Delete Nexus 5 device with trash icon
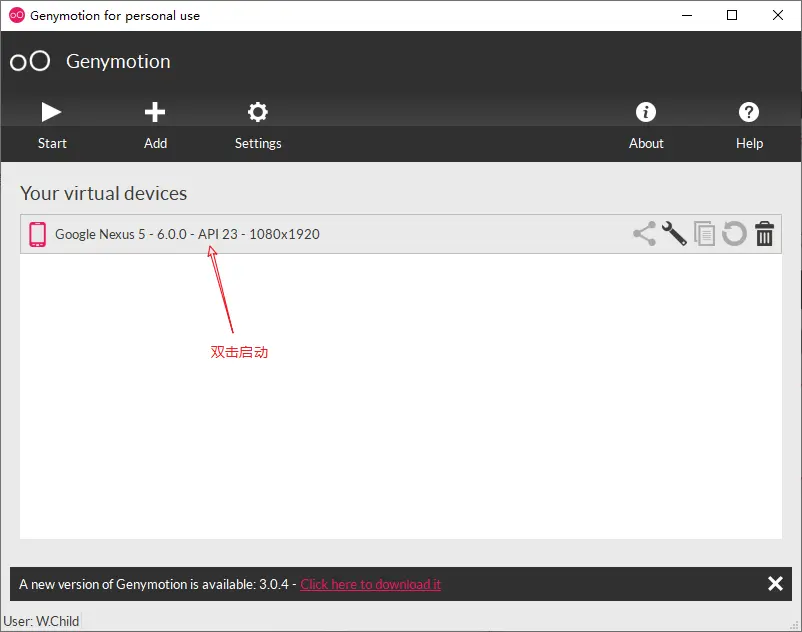The height and width of the screenshot is (632, 802). tap(765, 234)
